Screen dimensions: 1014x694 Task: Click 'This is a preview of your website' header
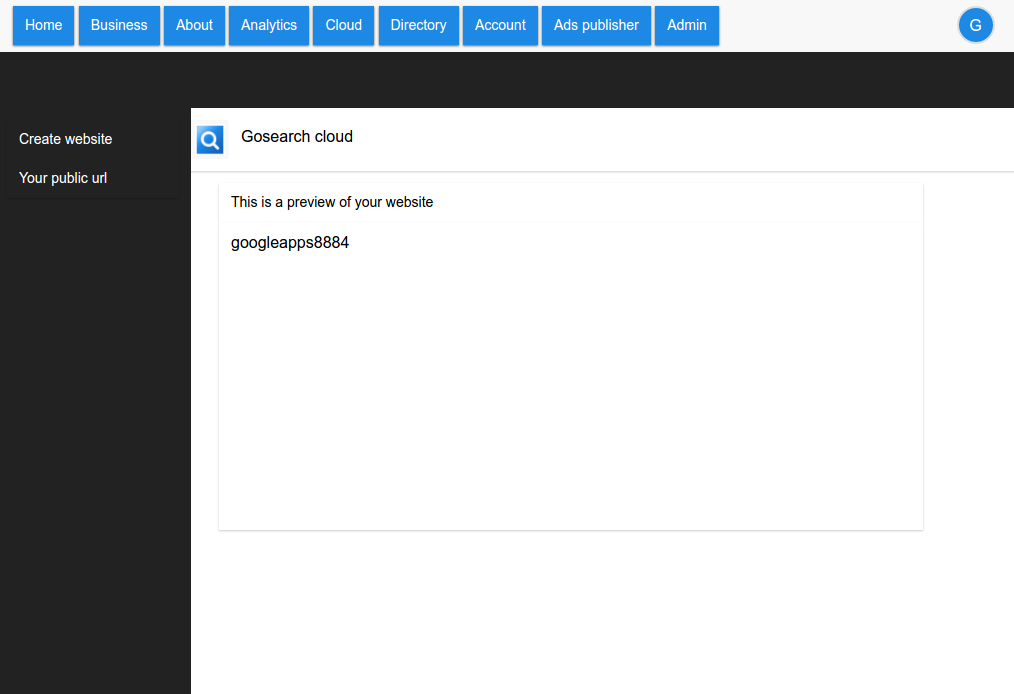[332, 202]
